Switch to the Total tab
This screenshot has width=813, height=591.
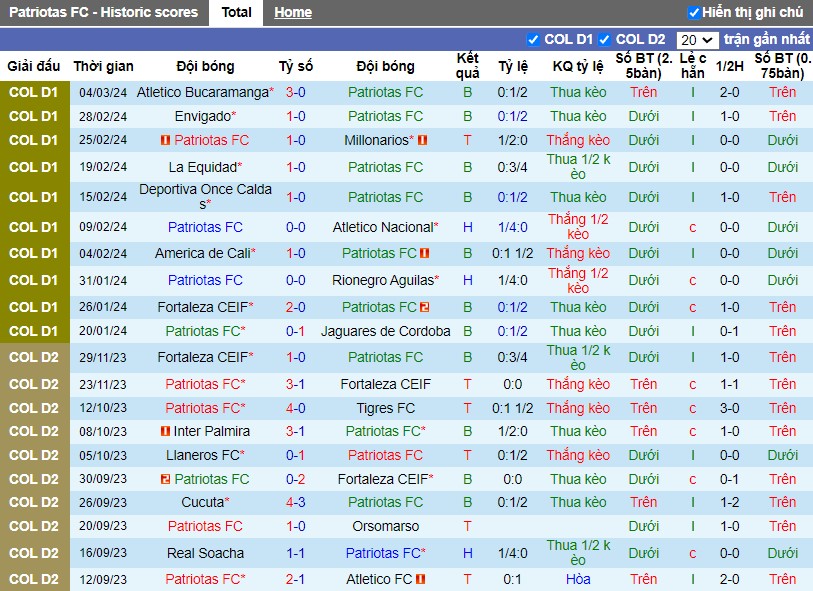tap(236, 12)
